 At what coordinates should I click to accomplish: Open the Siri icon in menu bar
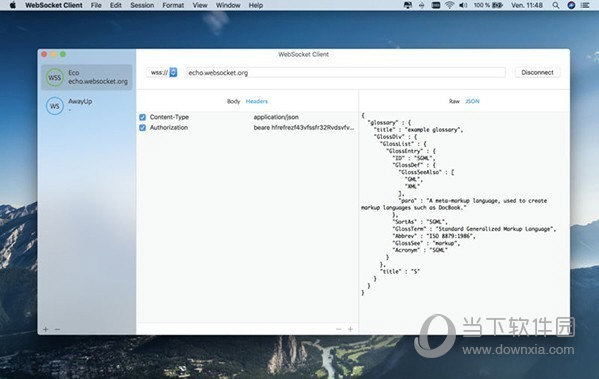[571, 5]
